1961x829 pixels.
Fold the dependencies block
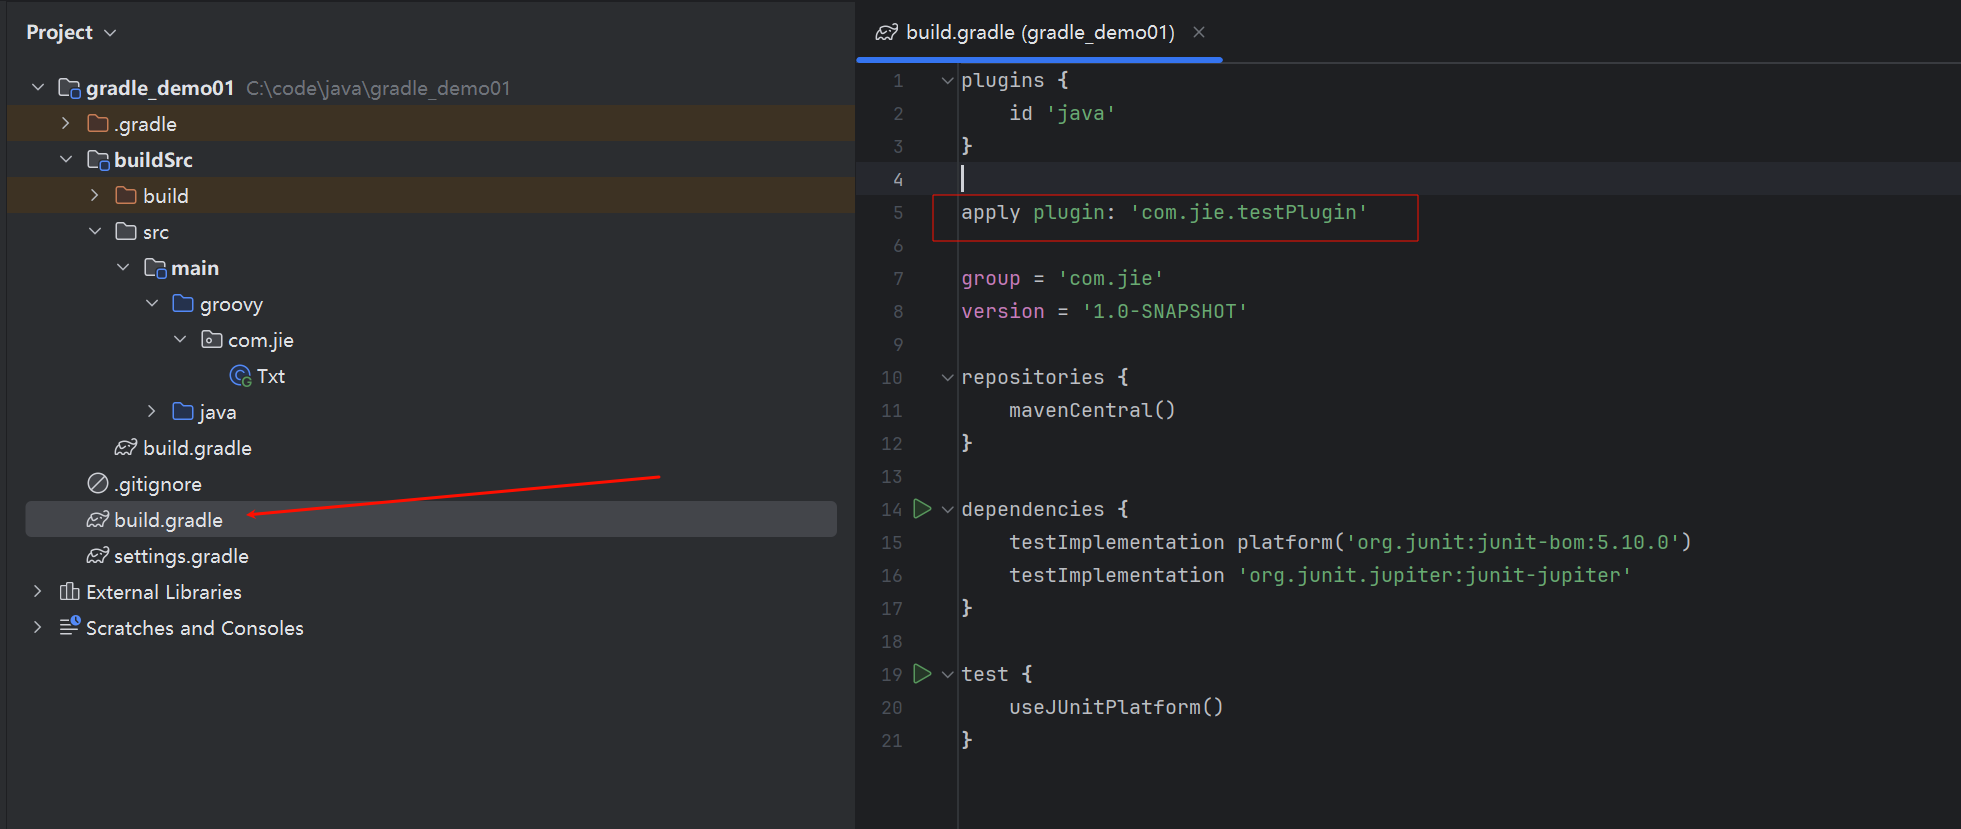point(947,510)
